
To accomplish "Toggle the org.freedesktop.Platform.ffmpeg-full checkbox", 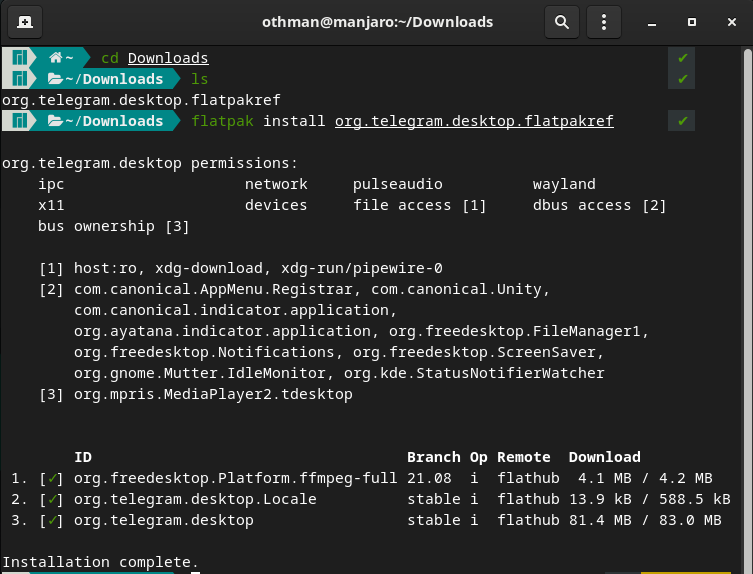I will click(48, 478).
